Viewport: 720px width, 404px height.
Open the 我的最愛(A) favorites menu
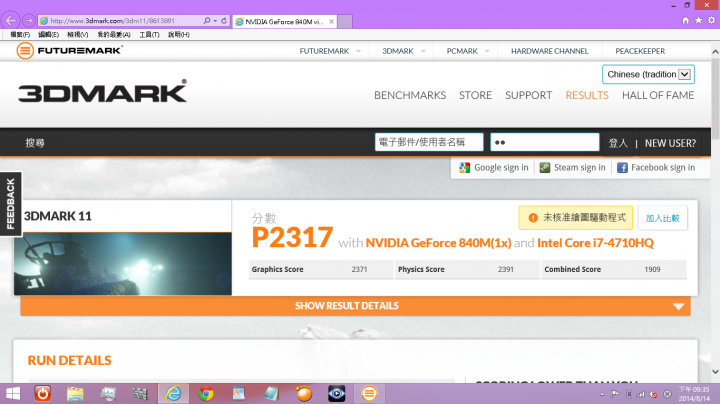pyautogui.click(x=114, y=34)
